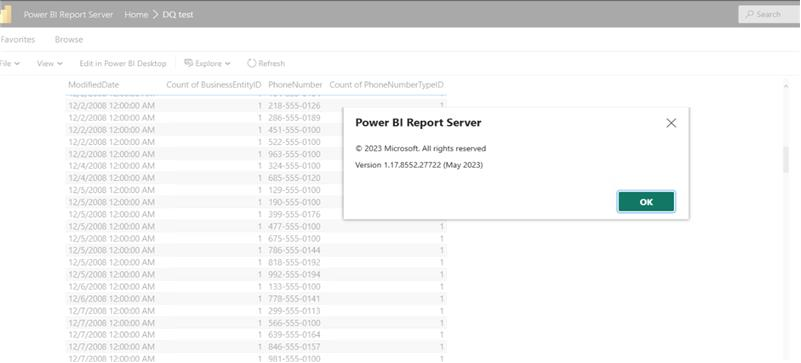Select phone number 685-555-0120
This screenshot has width=801, height=363.
pos(294,178)
